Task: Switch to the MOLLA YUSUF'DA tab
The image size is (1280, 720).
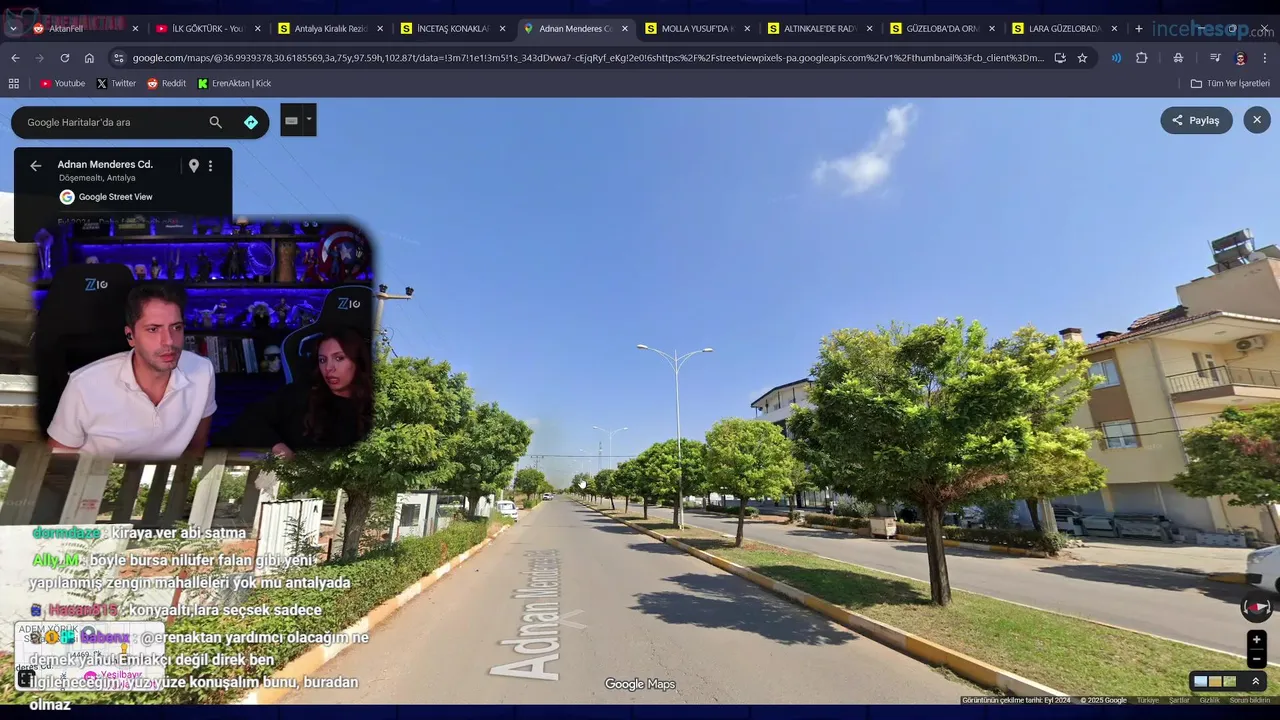Action: [x=697, y=29]
